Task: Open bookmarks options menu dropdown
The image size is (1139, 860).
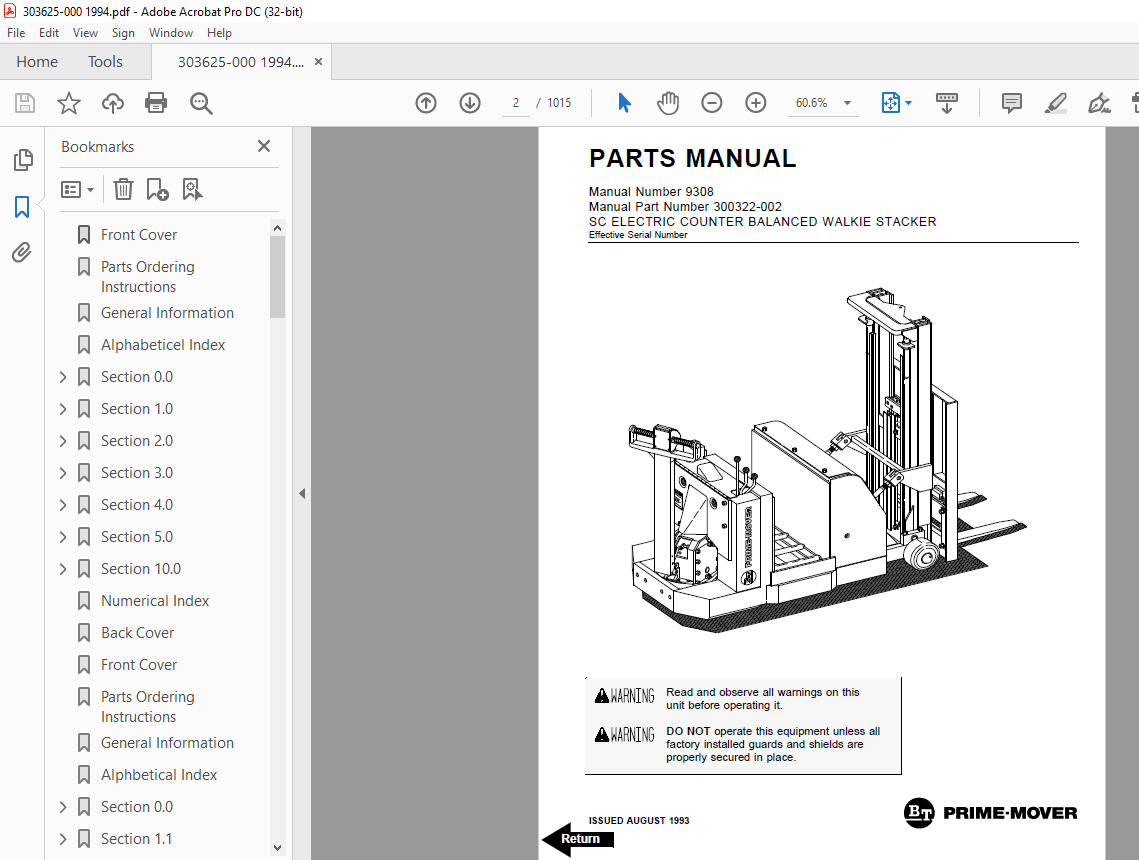Action: 78,190
